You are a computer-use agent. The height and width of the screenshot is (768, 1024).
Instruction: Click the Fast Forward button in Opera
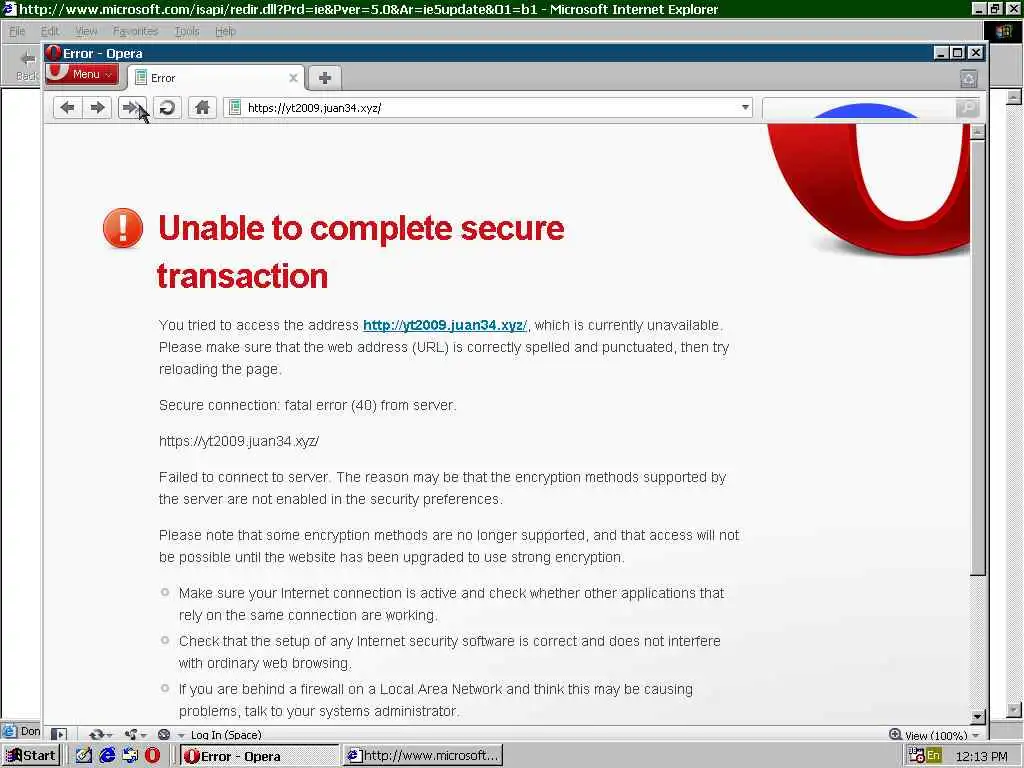tap(133, 108)
